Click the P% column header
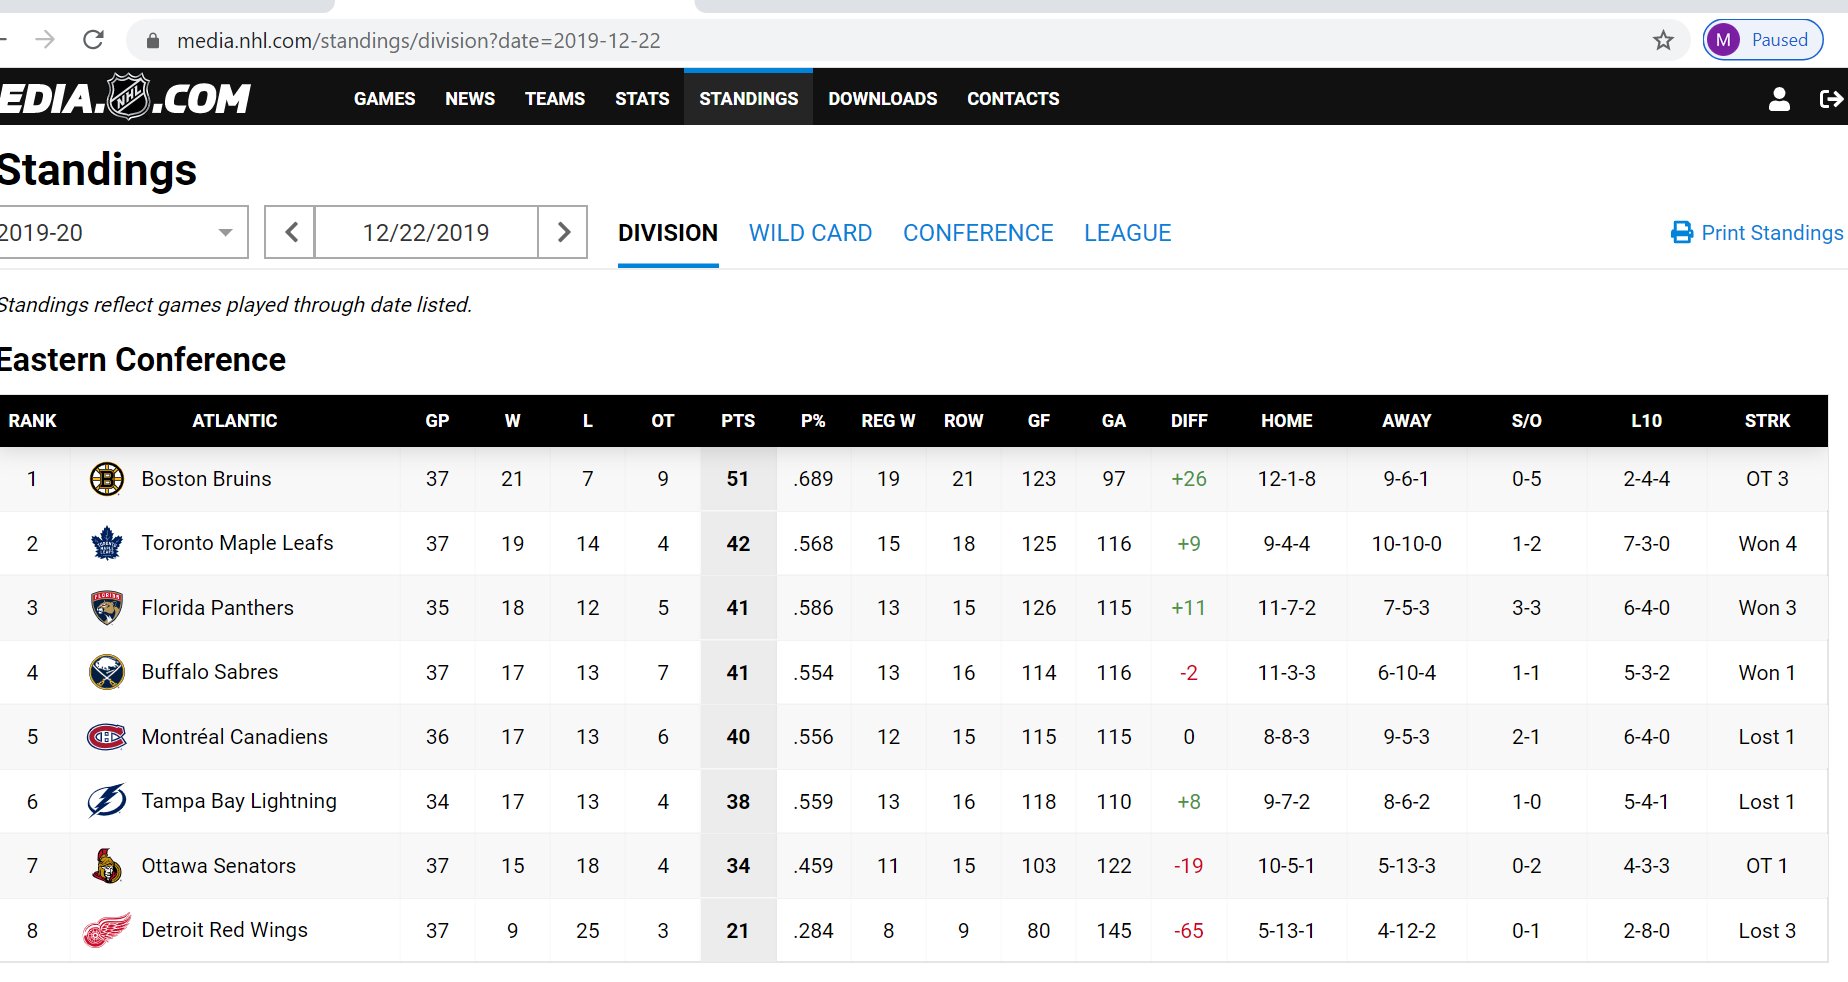This screenshot has width=1848, height=982. (x=813, y=421)
